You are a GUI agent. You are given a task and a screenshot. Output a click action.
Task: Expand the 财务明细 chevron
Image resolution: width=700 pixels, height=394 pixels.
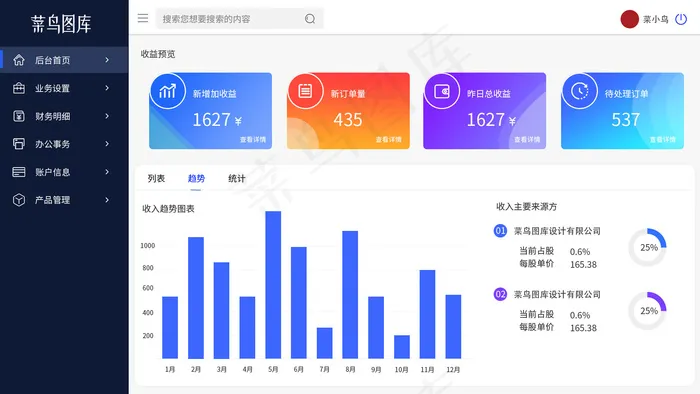pyautogui.click(x=107, y=116)
